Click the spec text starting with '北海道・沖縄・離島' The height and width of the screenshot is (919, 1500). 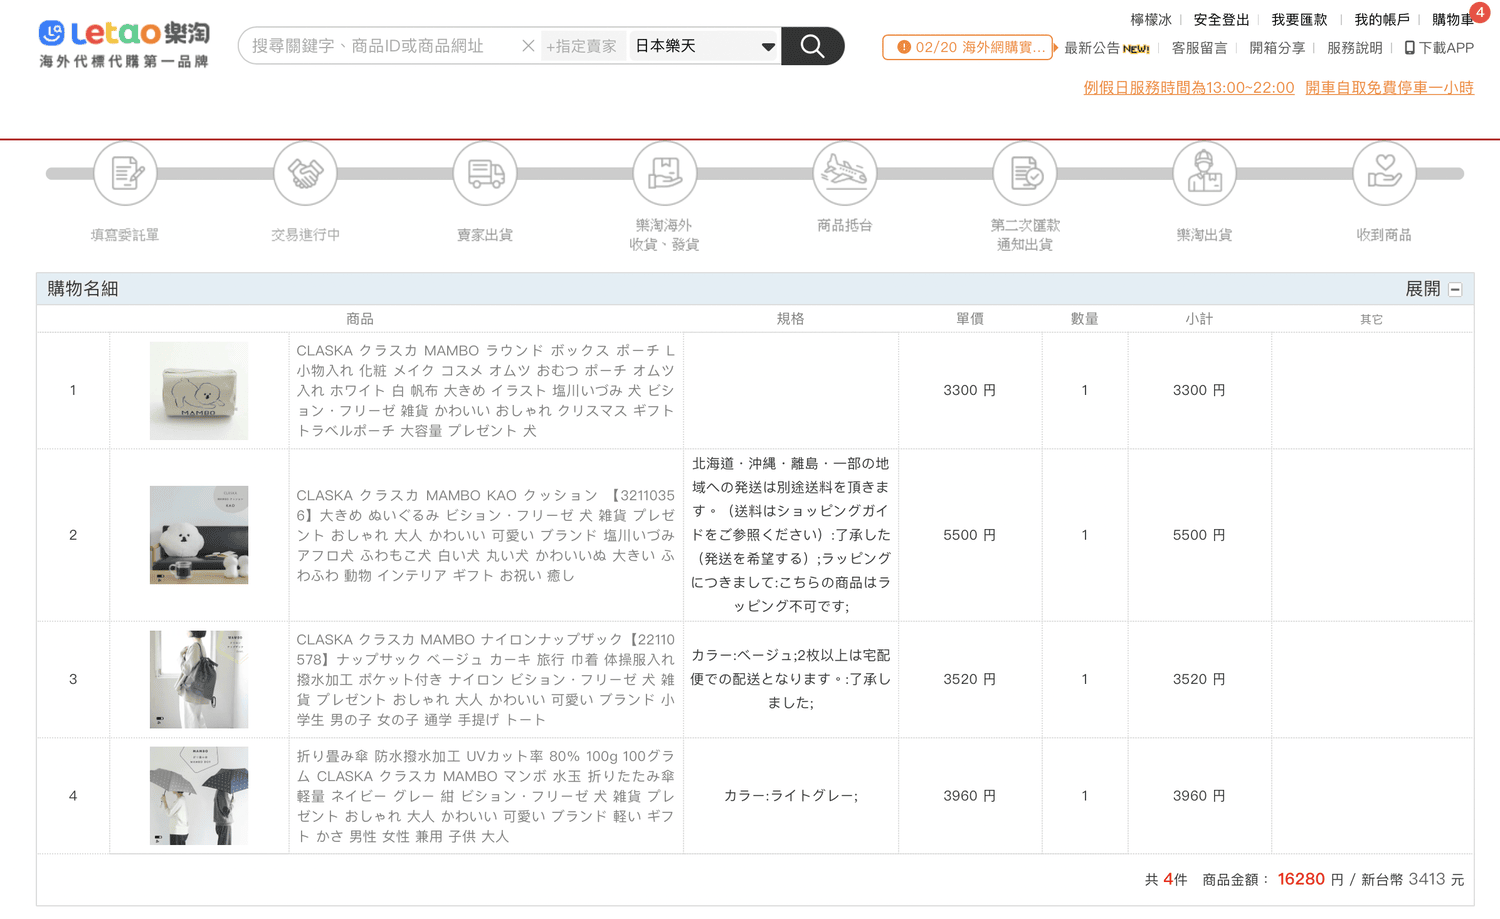(x=790, y=535)
